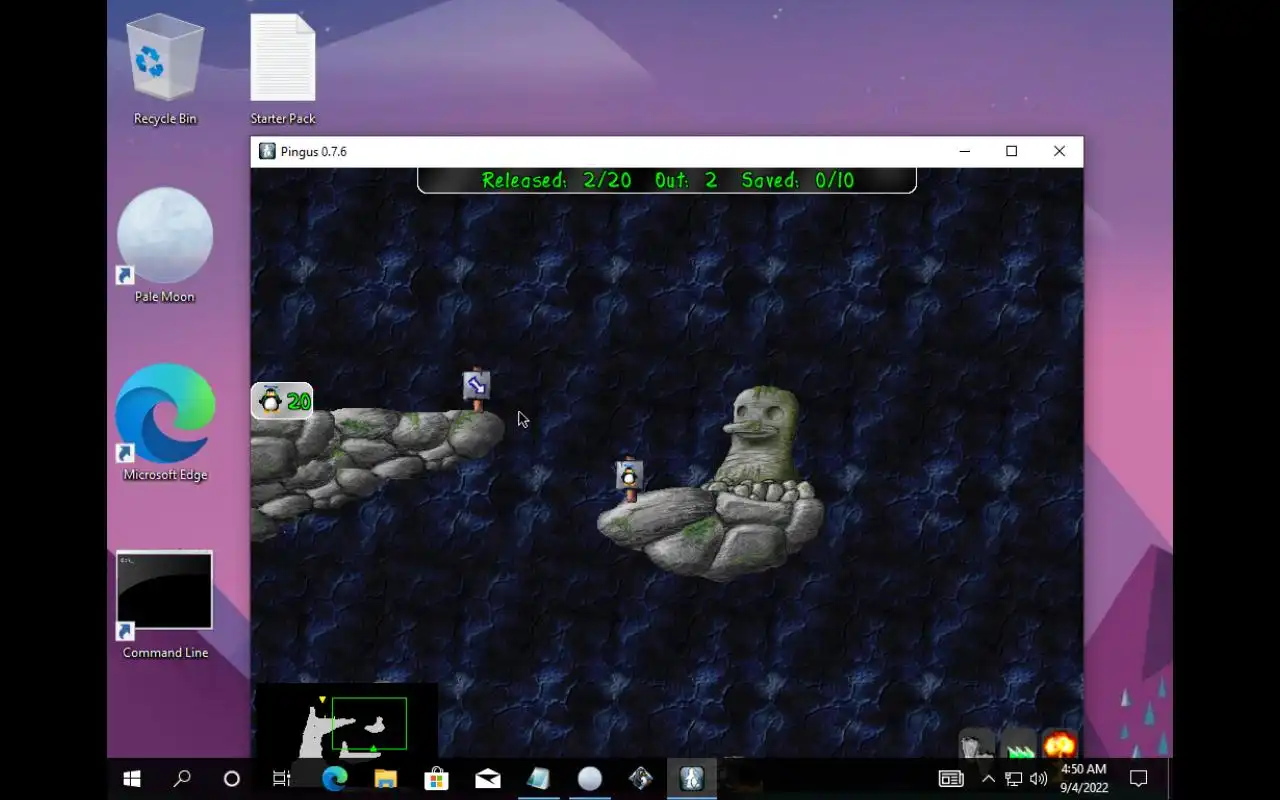
Task: Click the penguin signpost on the island
Action: 629,479
